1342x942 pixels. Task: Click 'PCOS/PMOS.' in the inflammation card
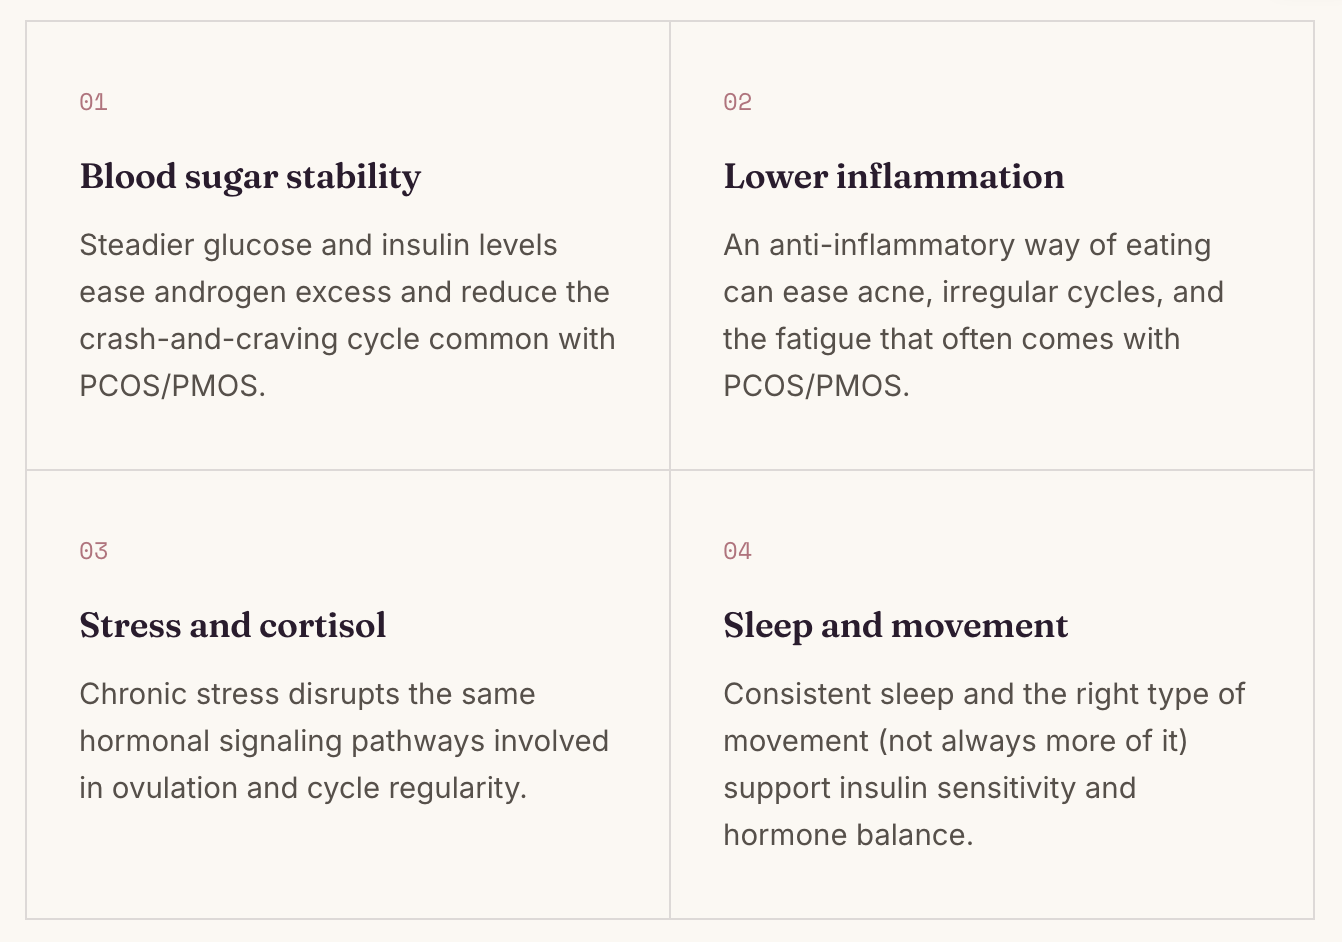[x=816, y=386]
